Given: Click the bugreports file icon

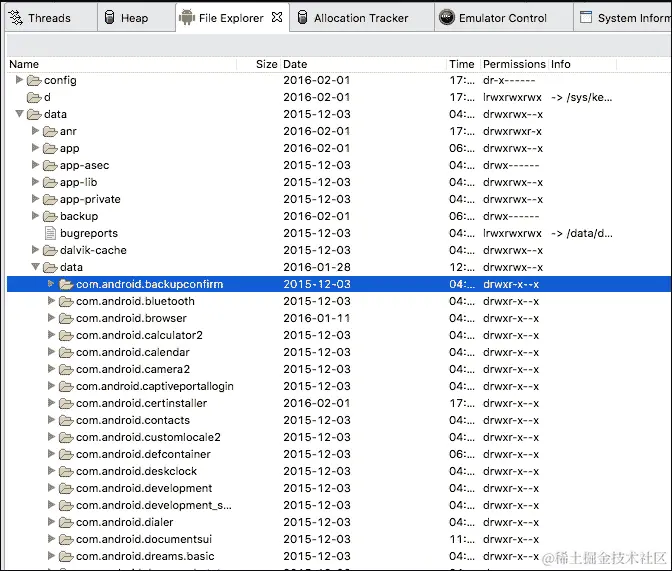Looking at the screenshot, I should [50, 233].
